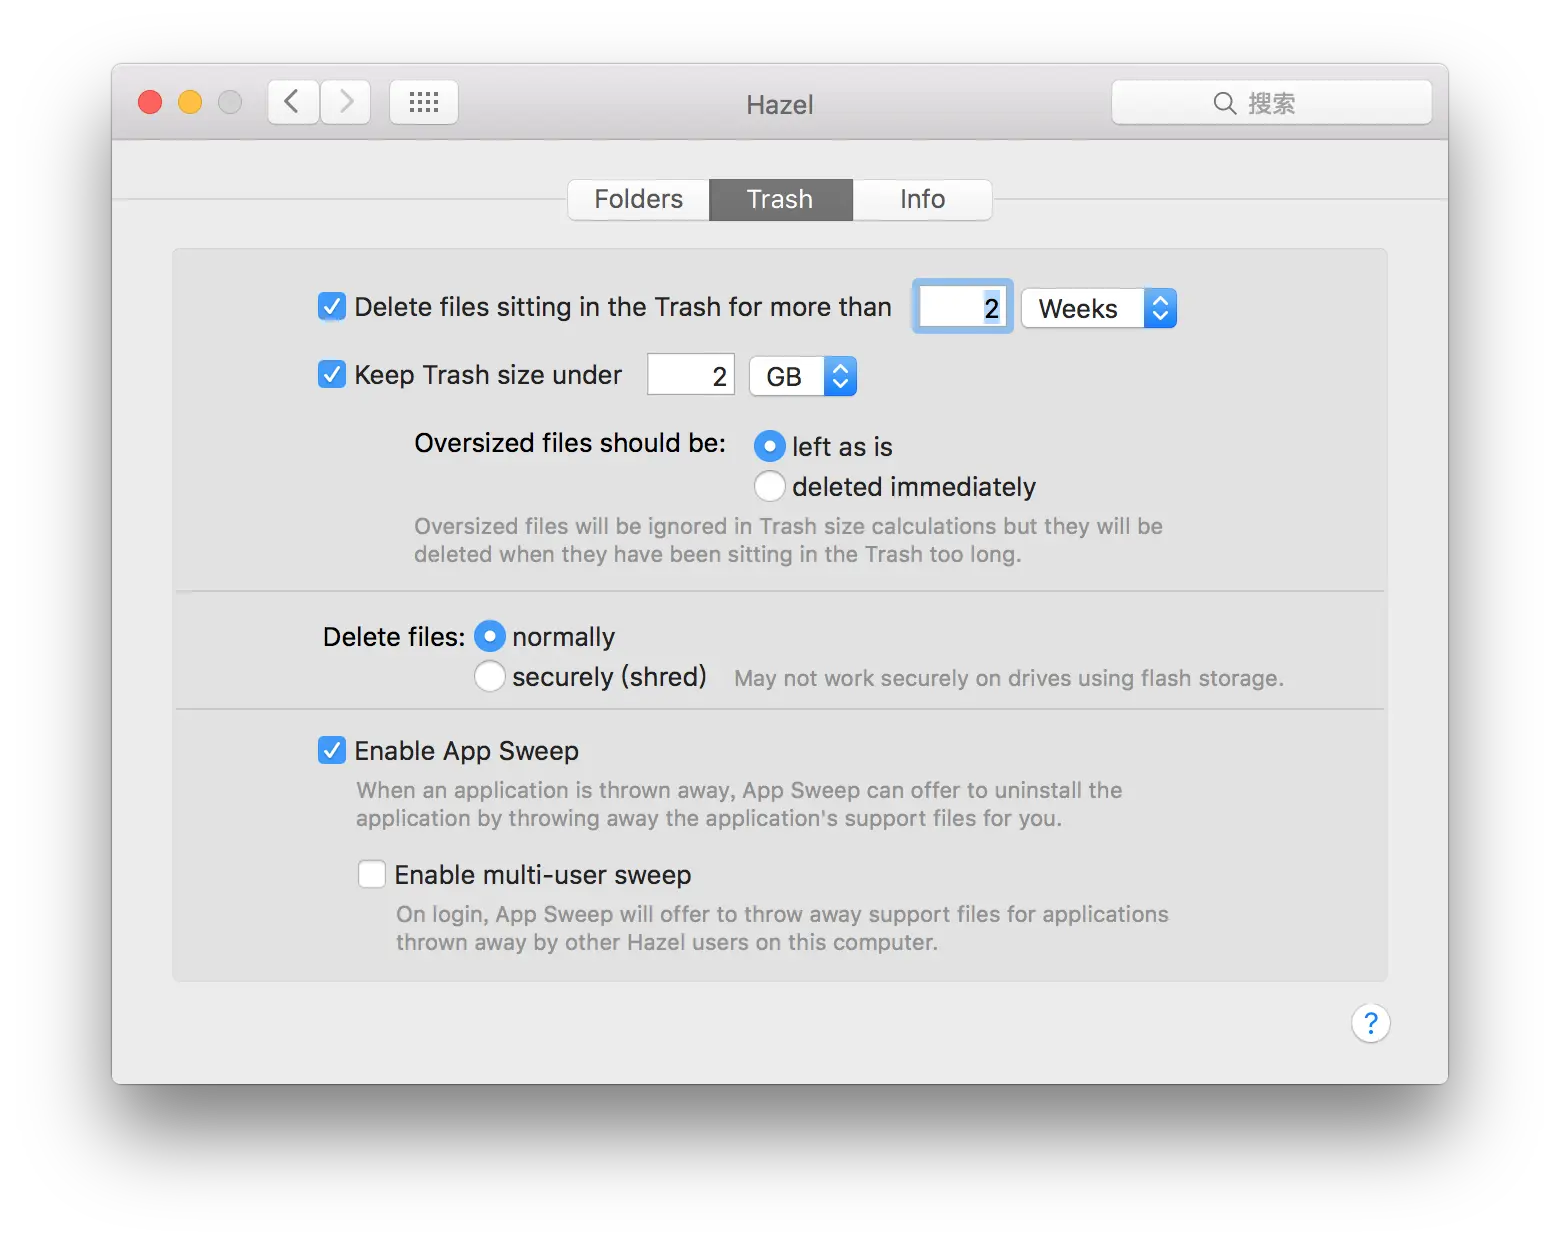Toggle Keep Trash size under checkbox
This screenshot has height=1244, width=1560.
coord(332,374)
